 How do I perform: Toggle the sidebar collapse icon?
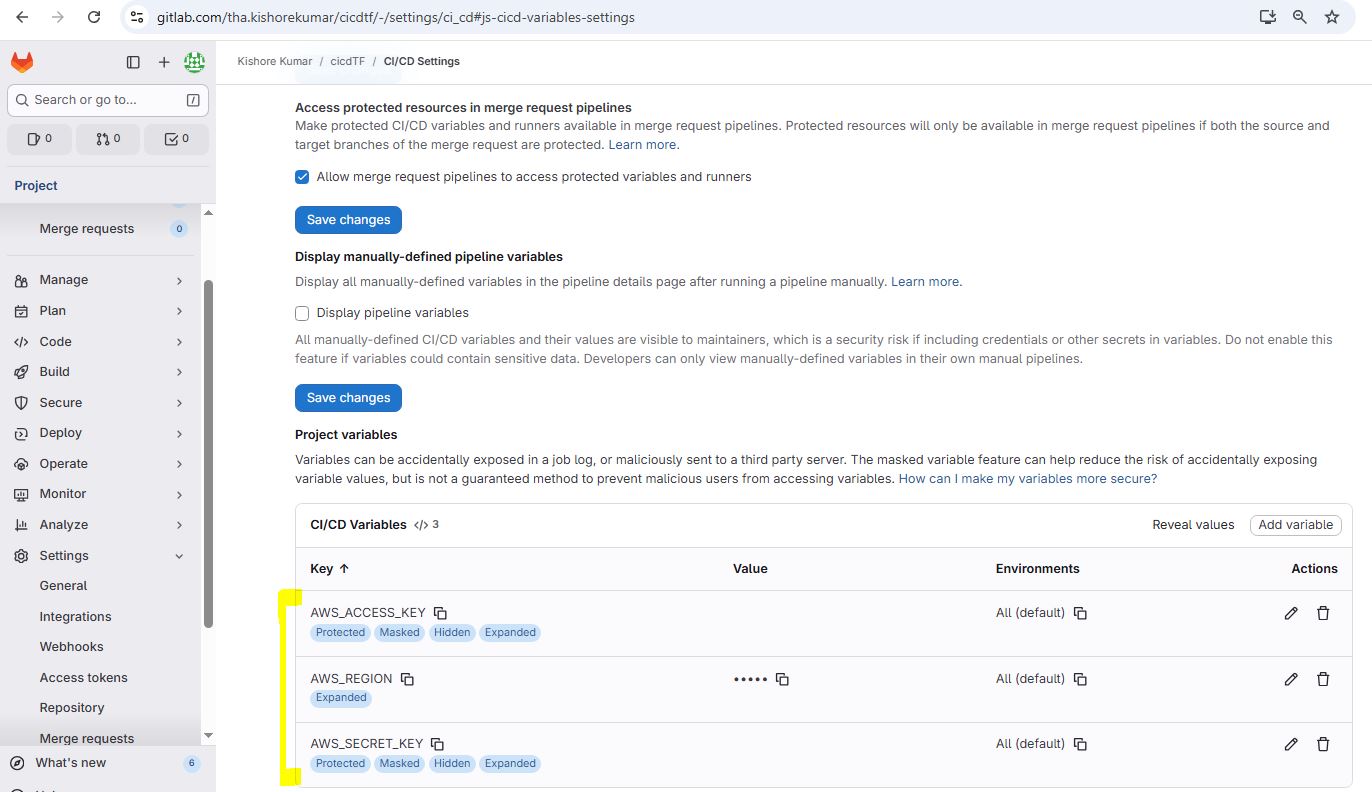(x=133, y=62)
